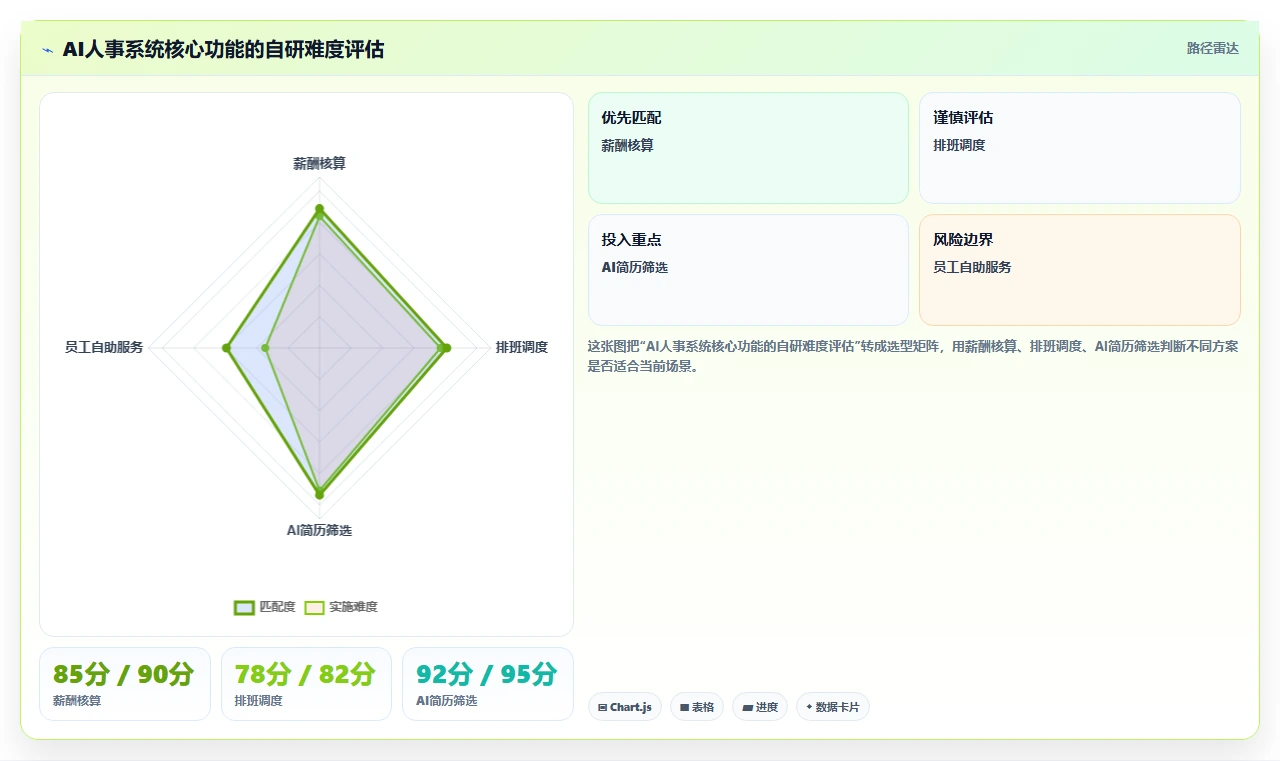
Task: Click 排班调度 text in 谨慎评估 card
Action: point(959,145)
